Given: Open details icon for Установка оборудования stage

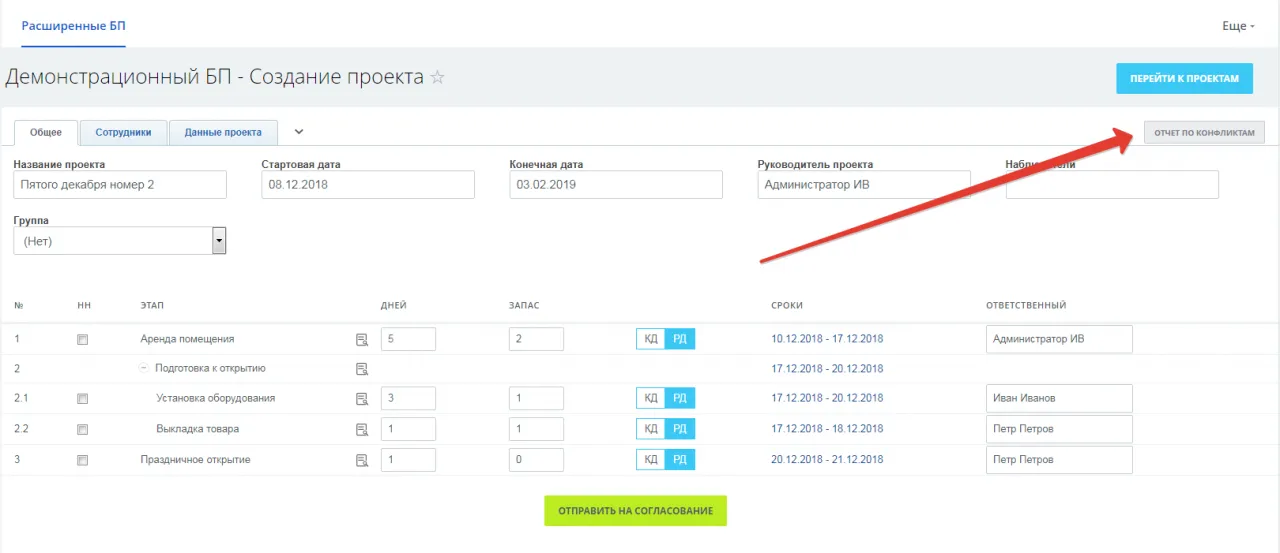Looking at the screenshot, I should pyautogui.click(x=362, y=399).
